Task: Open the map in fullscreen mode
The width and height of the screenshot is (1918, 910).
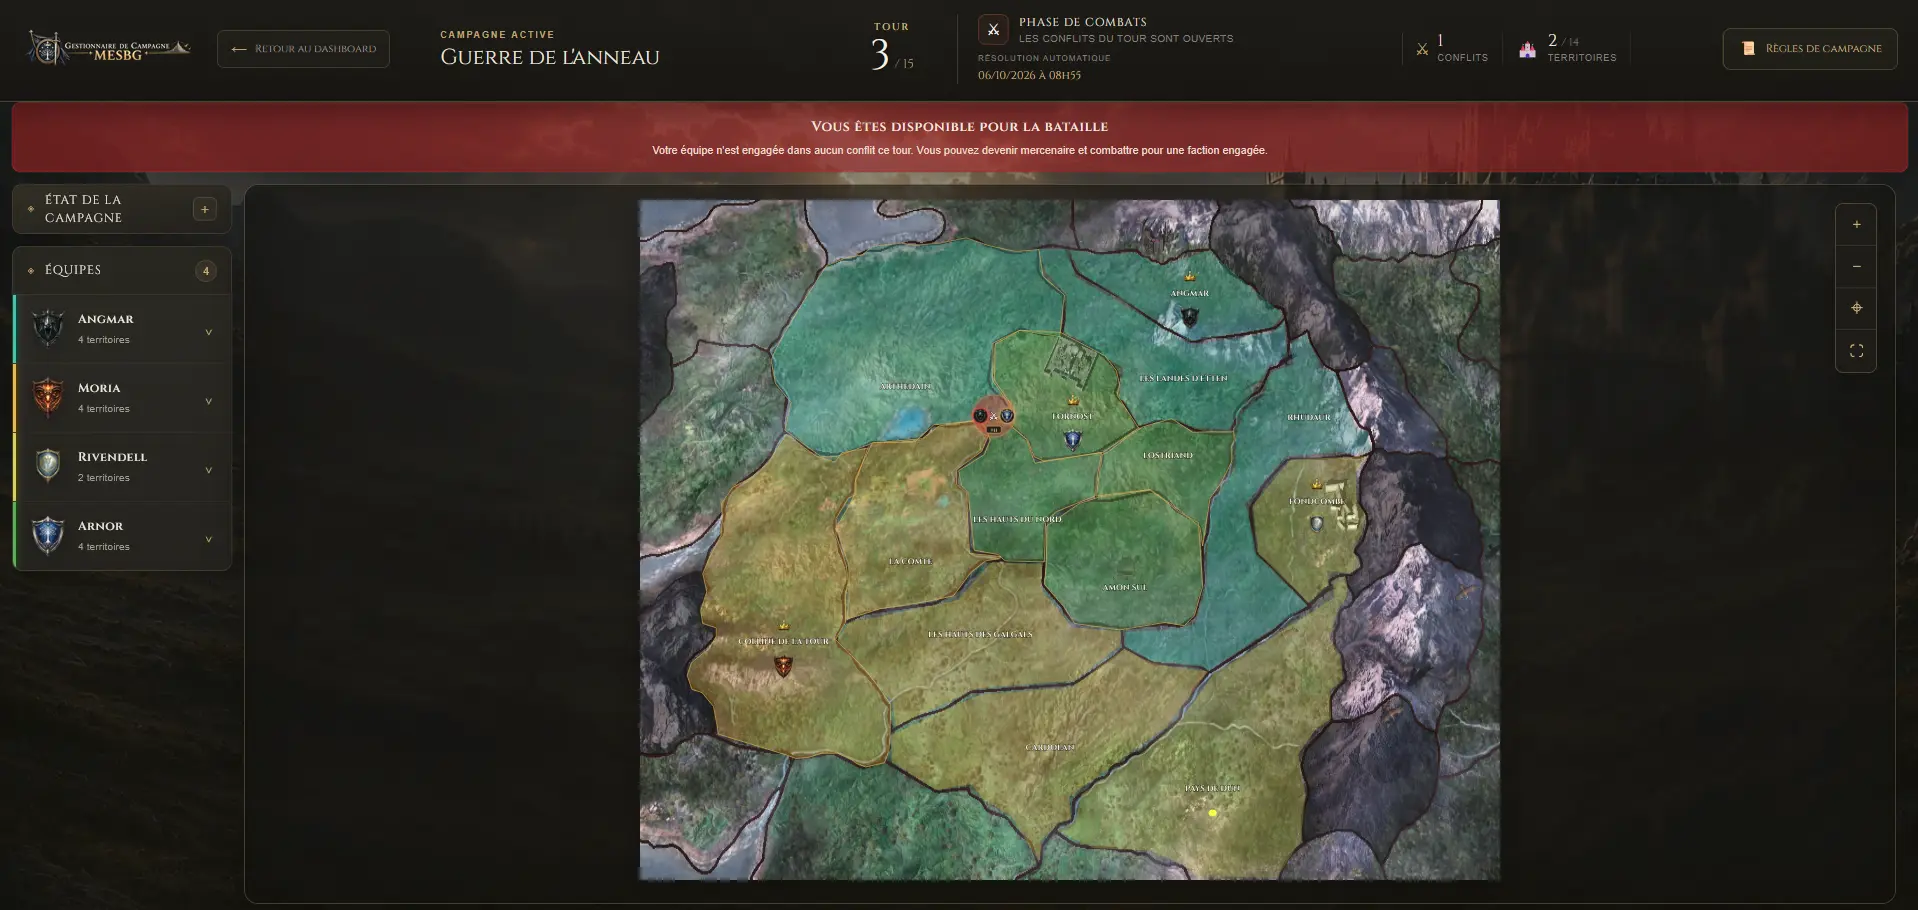Action: coord(1856,351)
